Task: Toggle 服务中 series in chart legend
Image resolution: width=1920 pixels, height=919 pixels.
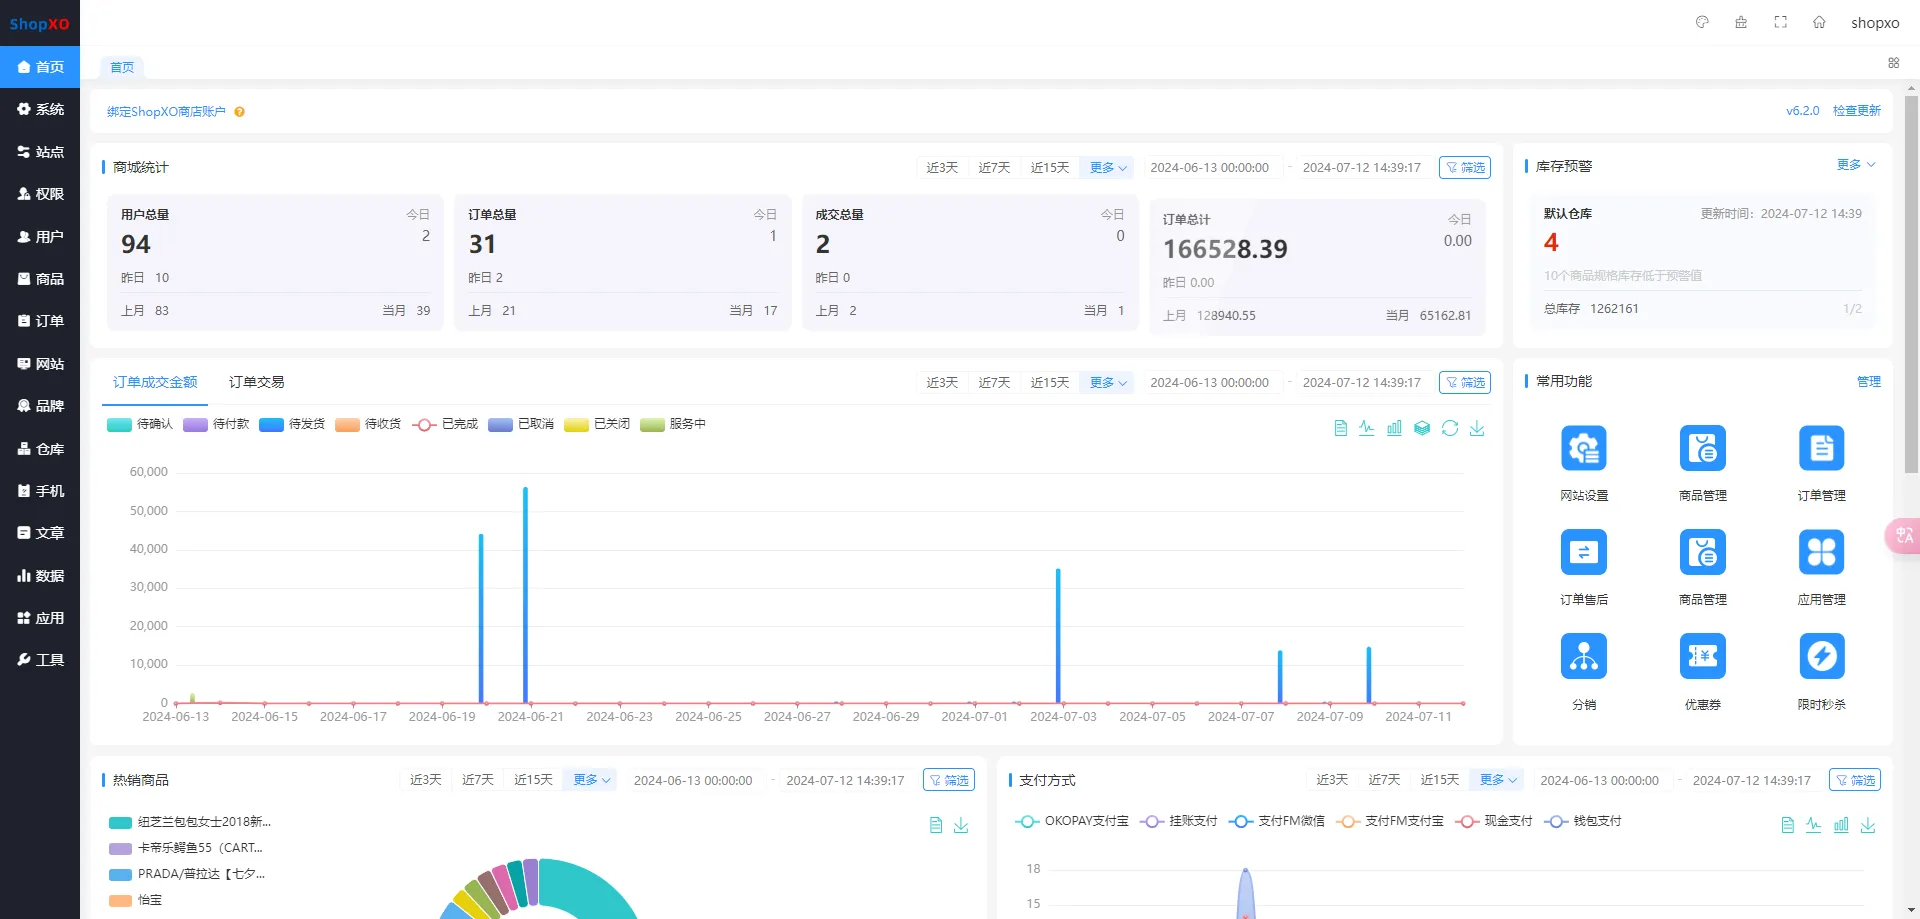Action: (x=673, y=424)
